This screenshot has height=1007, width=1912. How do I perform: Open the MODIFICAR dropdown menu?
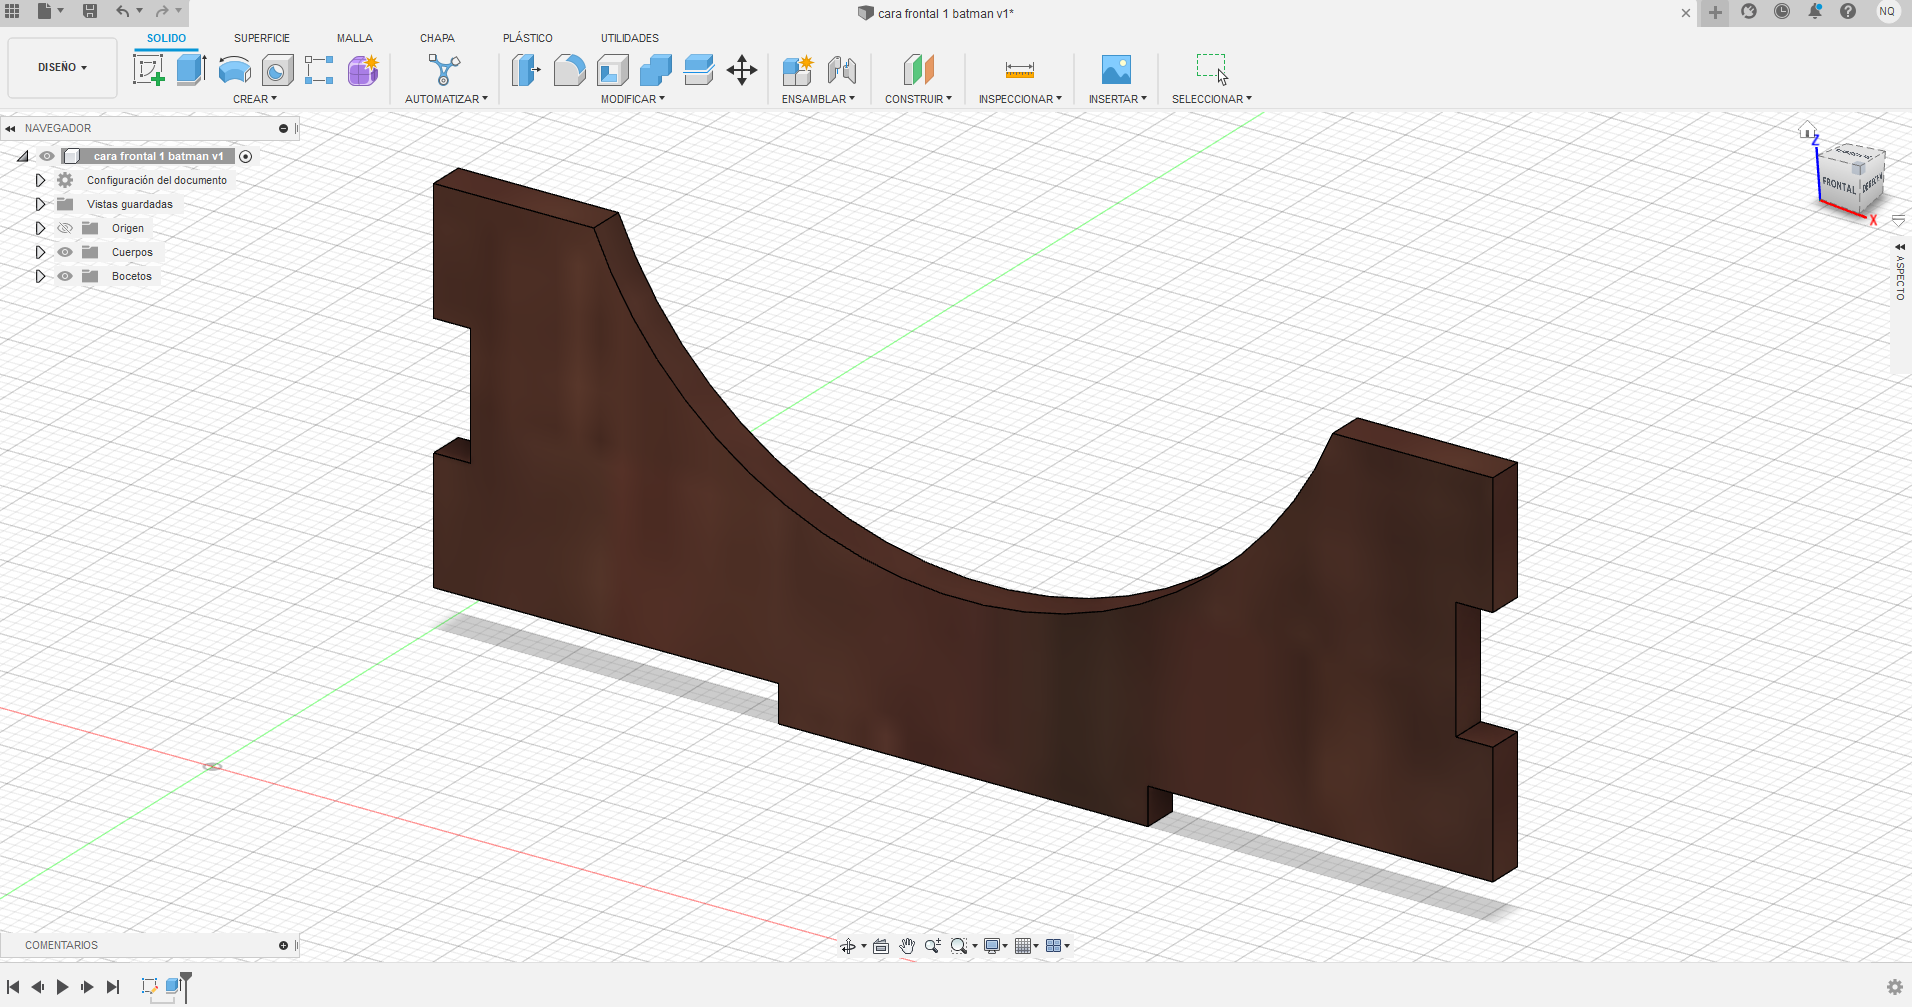(632, 99)
